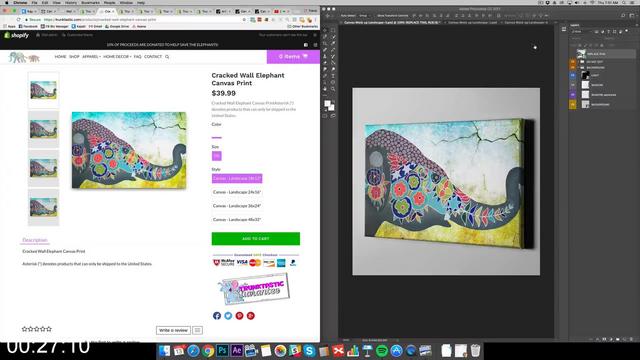The width and height of the screenshot is (640, 360).
Task: Open the APPAREL dropdown menu
Action: 91,57
